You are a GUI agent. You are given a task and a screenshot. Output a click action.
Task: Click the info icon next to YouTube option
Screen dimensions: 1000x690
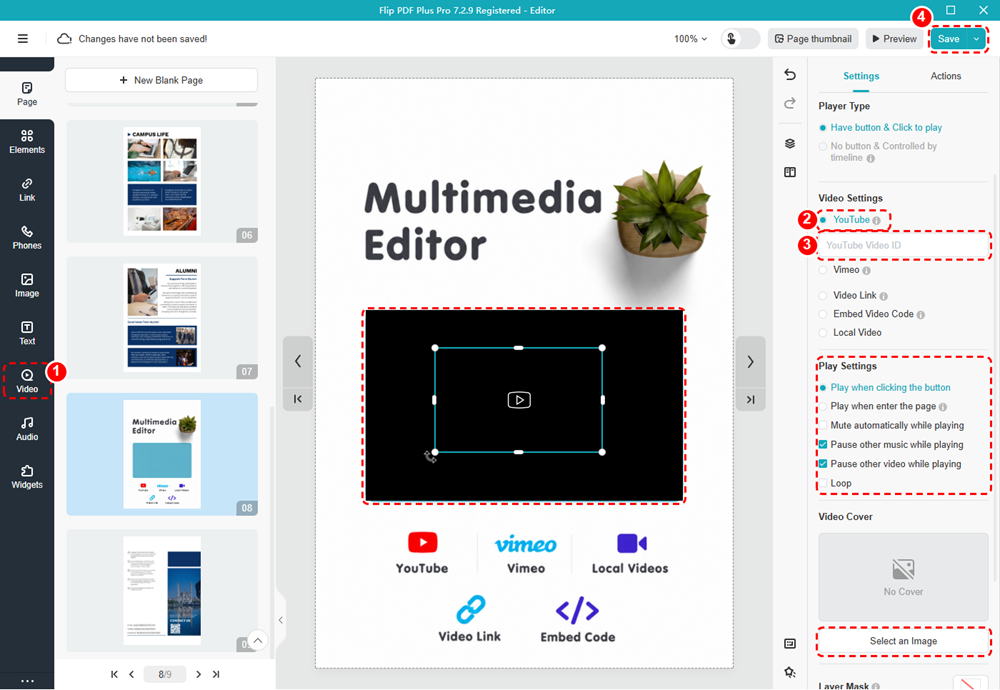876,221
